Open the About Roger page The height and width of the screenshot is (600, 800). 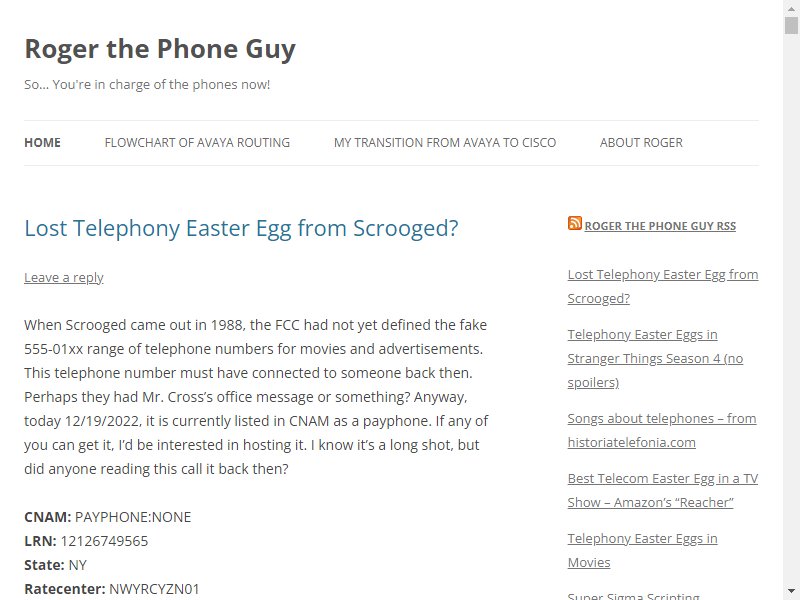pyautogui.click(x=641, y=142)
